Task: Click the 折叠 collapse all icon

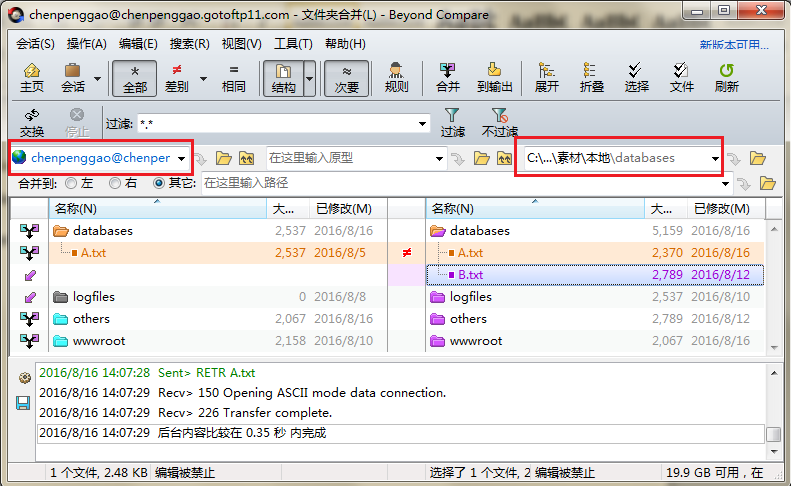Action: click(591, 78)
